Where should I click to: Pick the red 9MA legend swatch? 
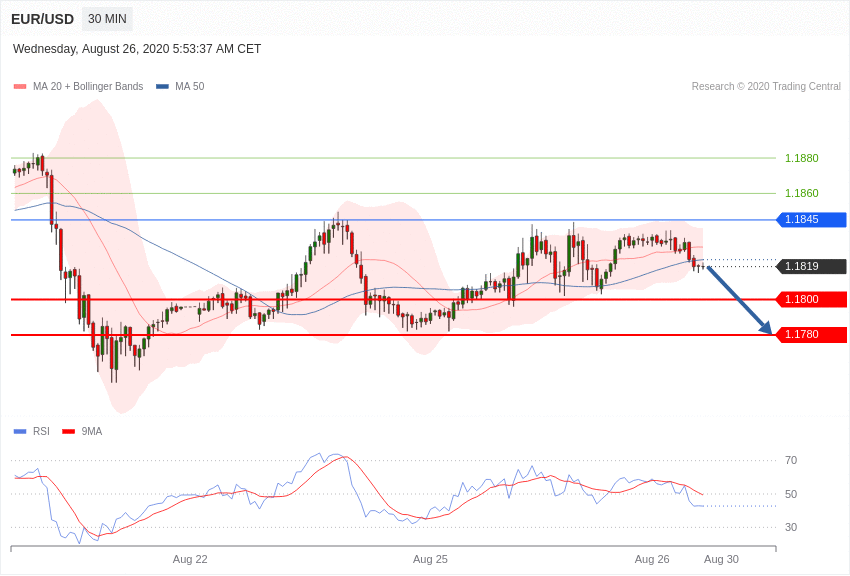click(x=69, y=431)
